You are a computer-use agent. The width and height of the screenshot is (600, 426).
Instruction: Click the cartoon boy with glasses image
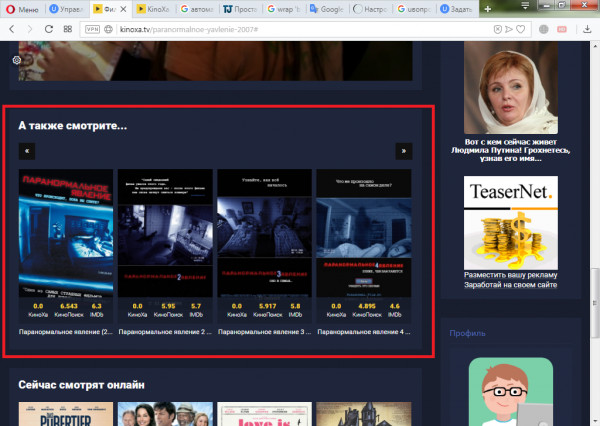click(x=511, y=392)
